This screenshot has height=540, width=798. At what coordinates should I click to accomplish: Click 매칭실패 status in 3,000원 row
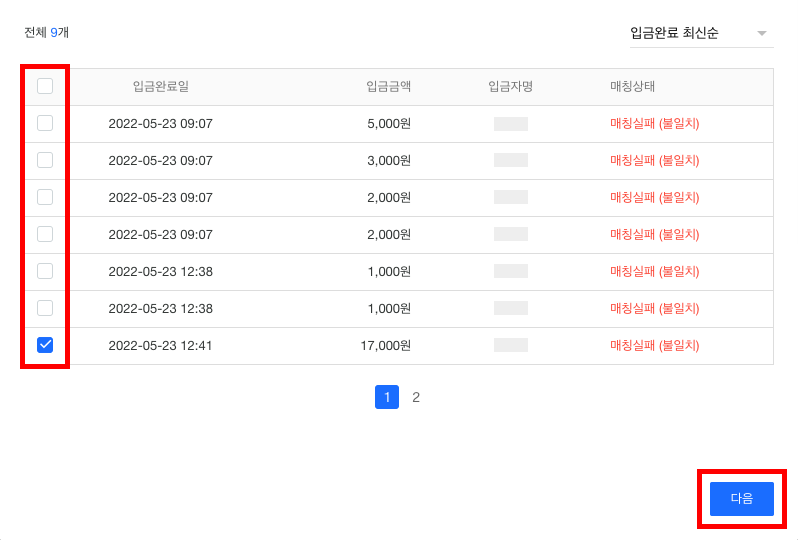point(654,160)
